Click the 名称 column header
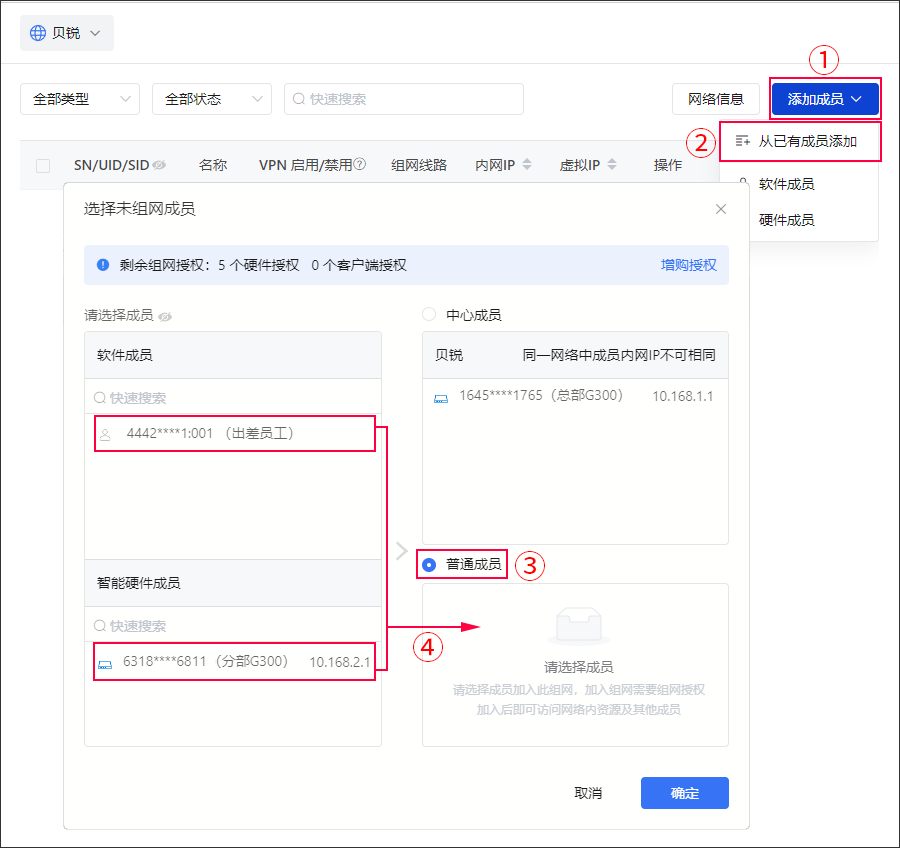900x848 pixels. pyautogui.click(x=213, y=165)
